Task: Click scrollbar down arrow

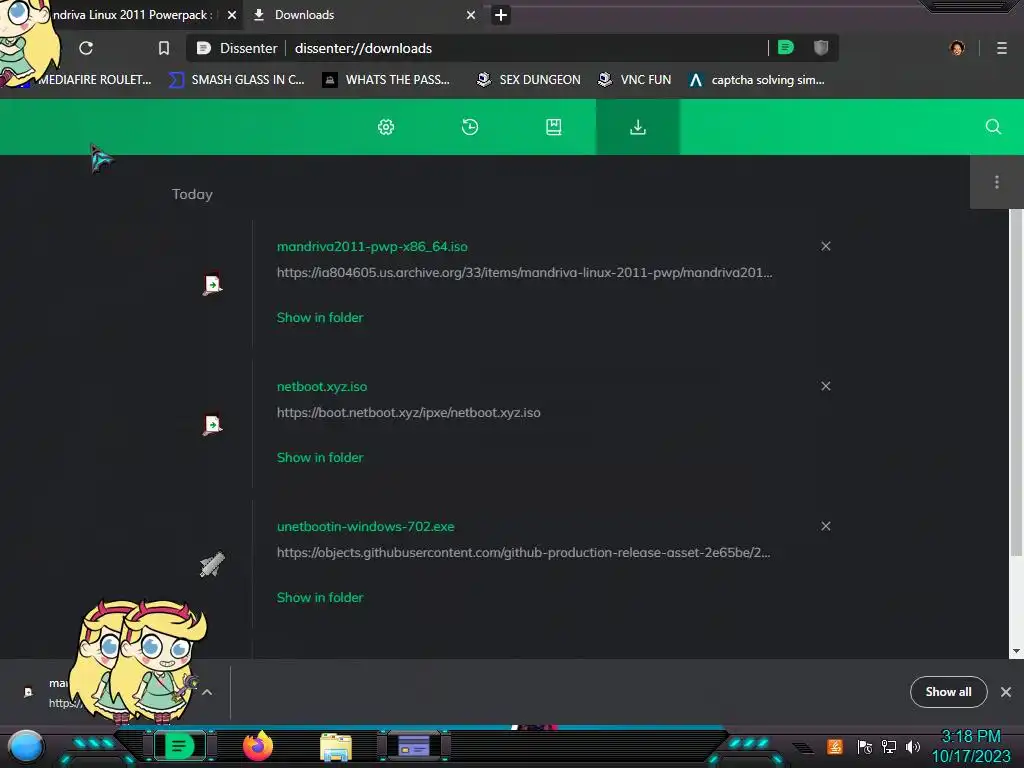Action: tap(1016, 651)
